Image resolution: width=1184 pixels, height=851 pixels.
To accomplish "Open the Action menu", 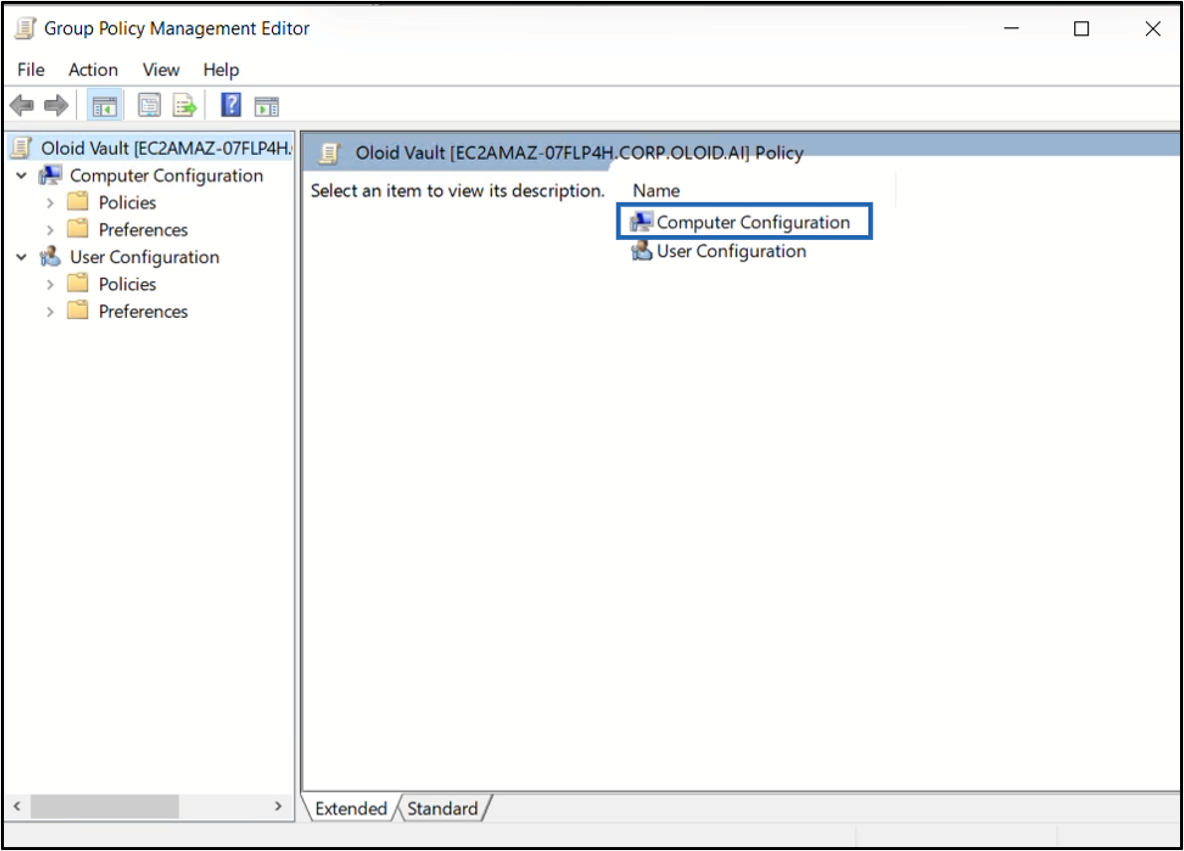I will pyautogui.click(x=93, y=69).
